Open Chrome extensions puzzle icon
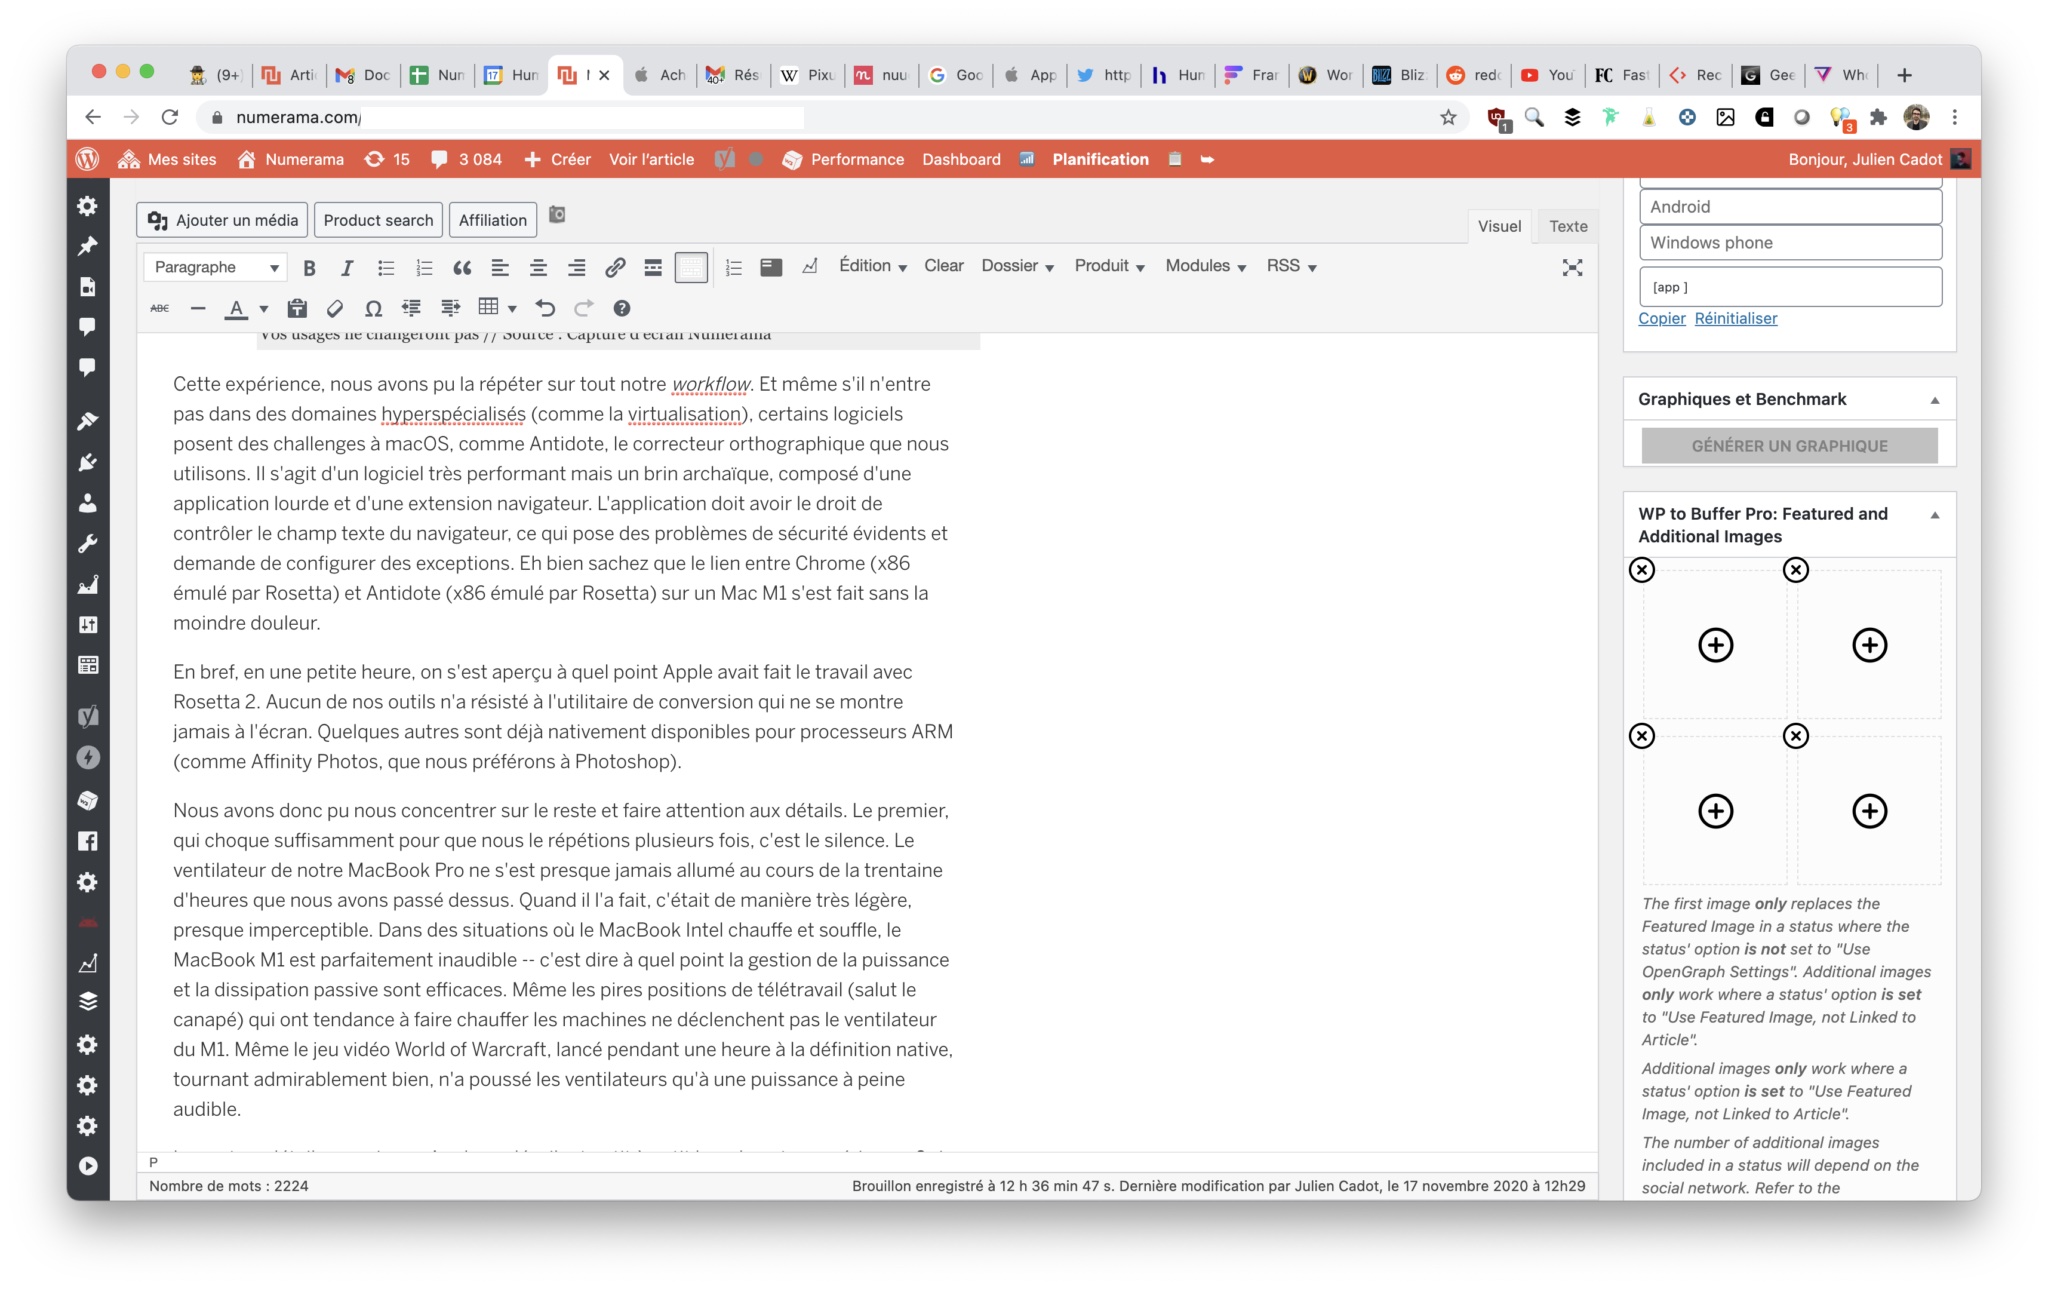Viewport: 2048px width, 1289px height. 1878,117
